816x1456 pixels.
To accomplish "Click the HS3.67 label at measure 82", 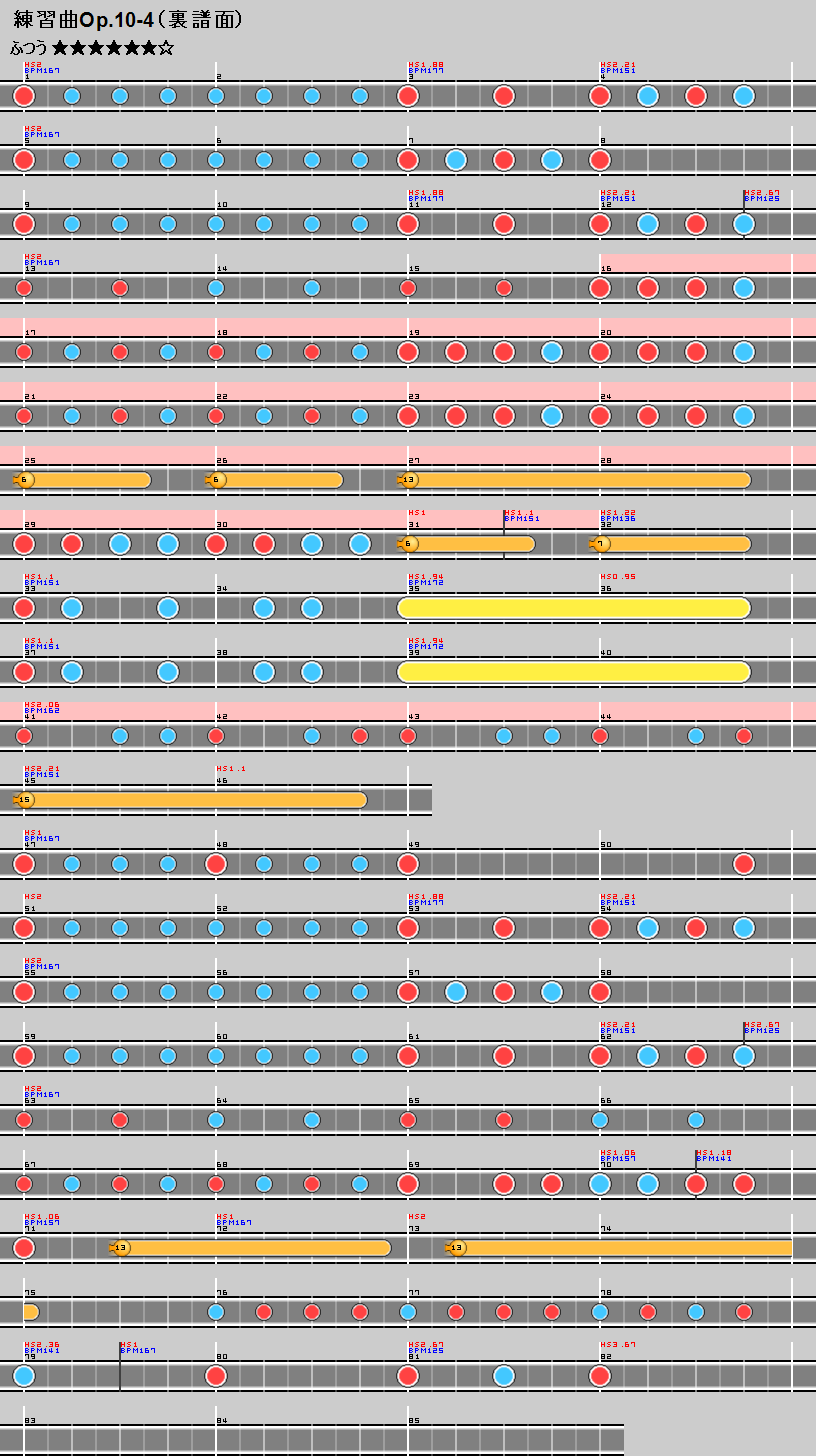I will 618,1345.
